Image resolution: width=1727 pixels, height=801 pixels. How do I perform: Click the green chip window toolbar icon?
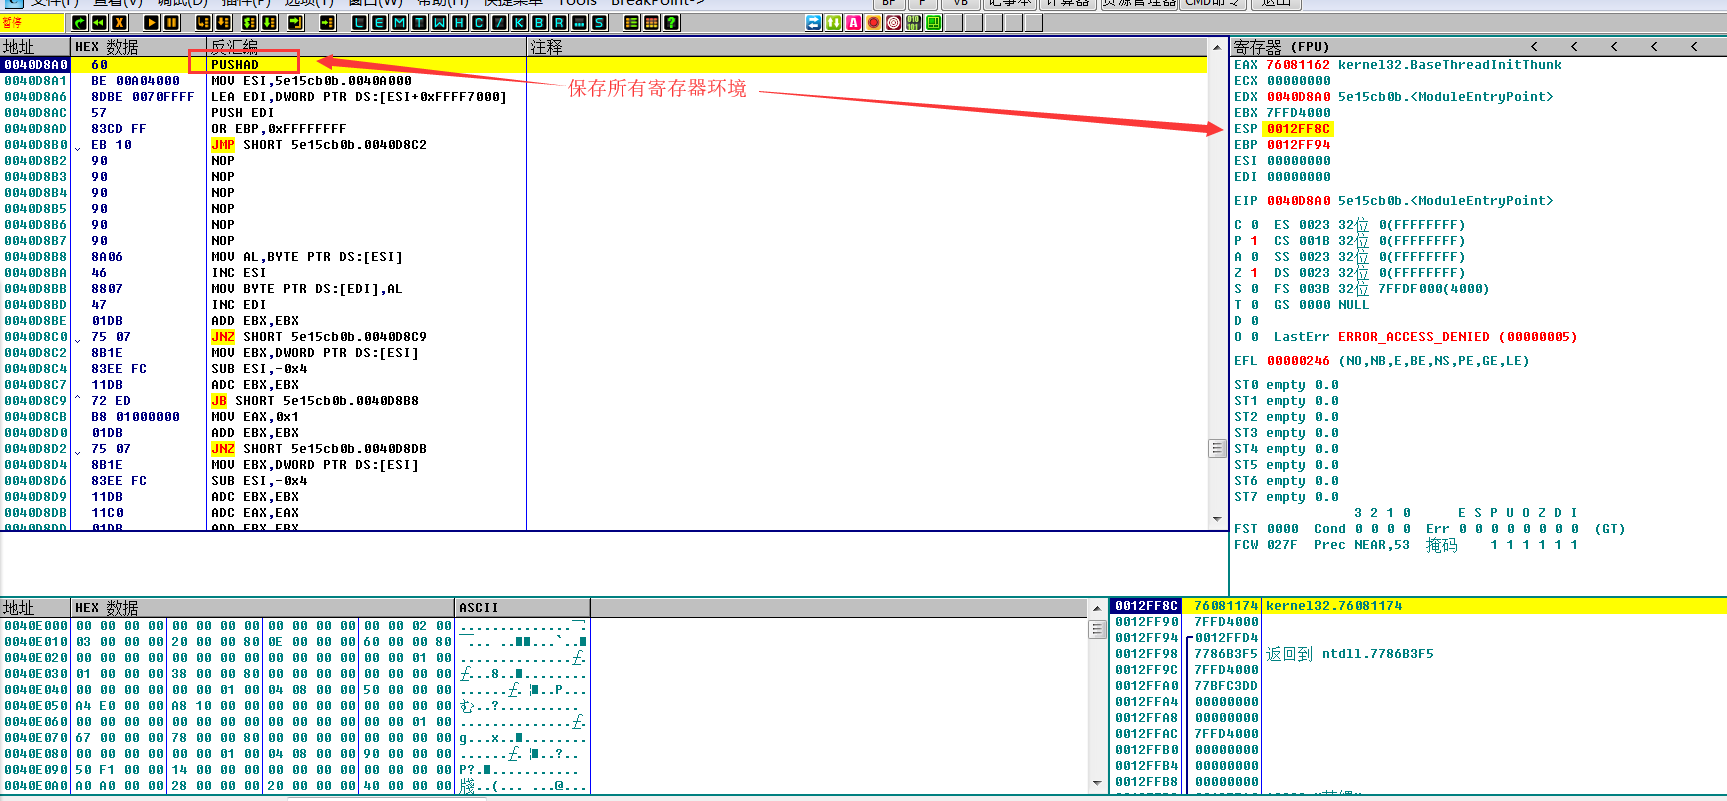(934, 22)
